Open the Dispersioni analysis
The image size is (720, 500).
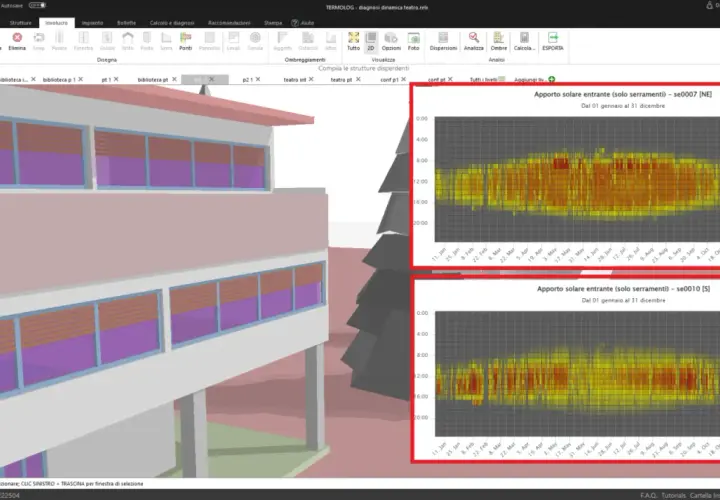tap(443, 41)
